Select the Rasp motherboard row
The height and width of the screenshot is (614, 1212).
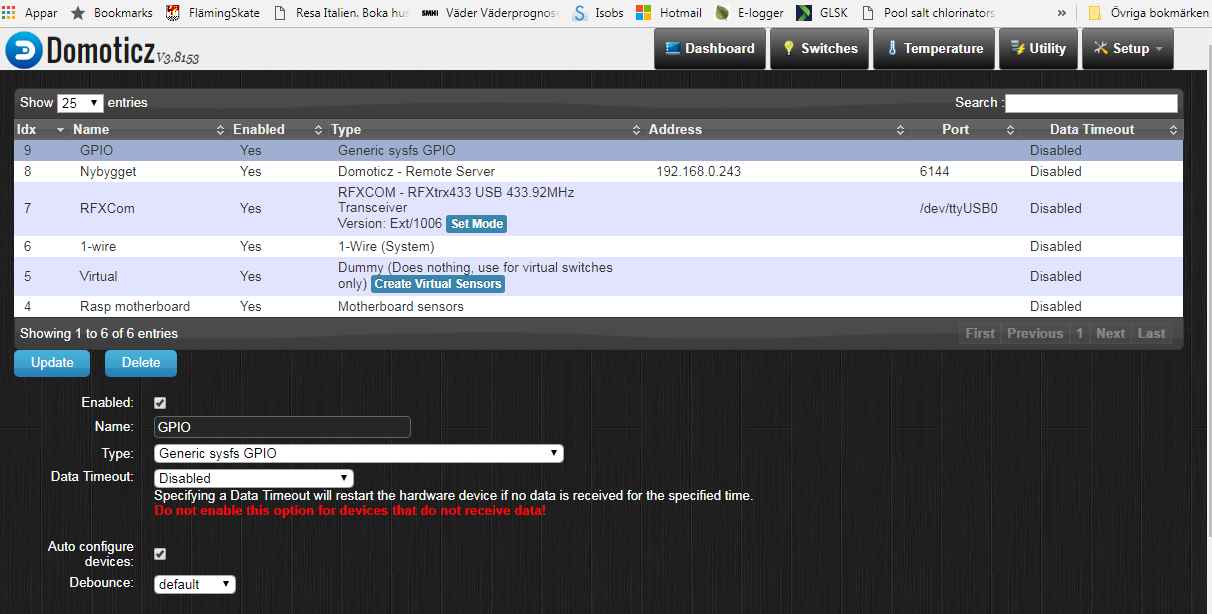pyautogui.click(x=598, y=306)
